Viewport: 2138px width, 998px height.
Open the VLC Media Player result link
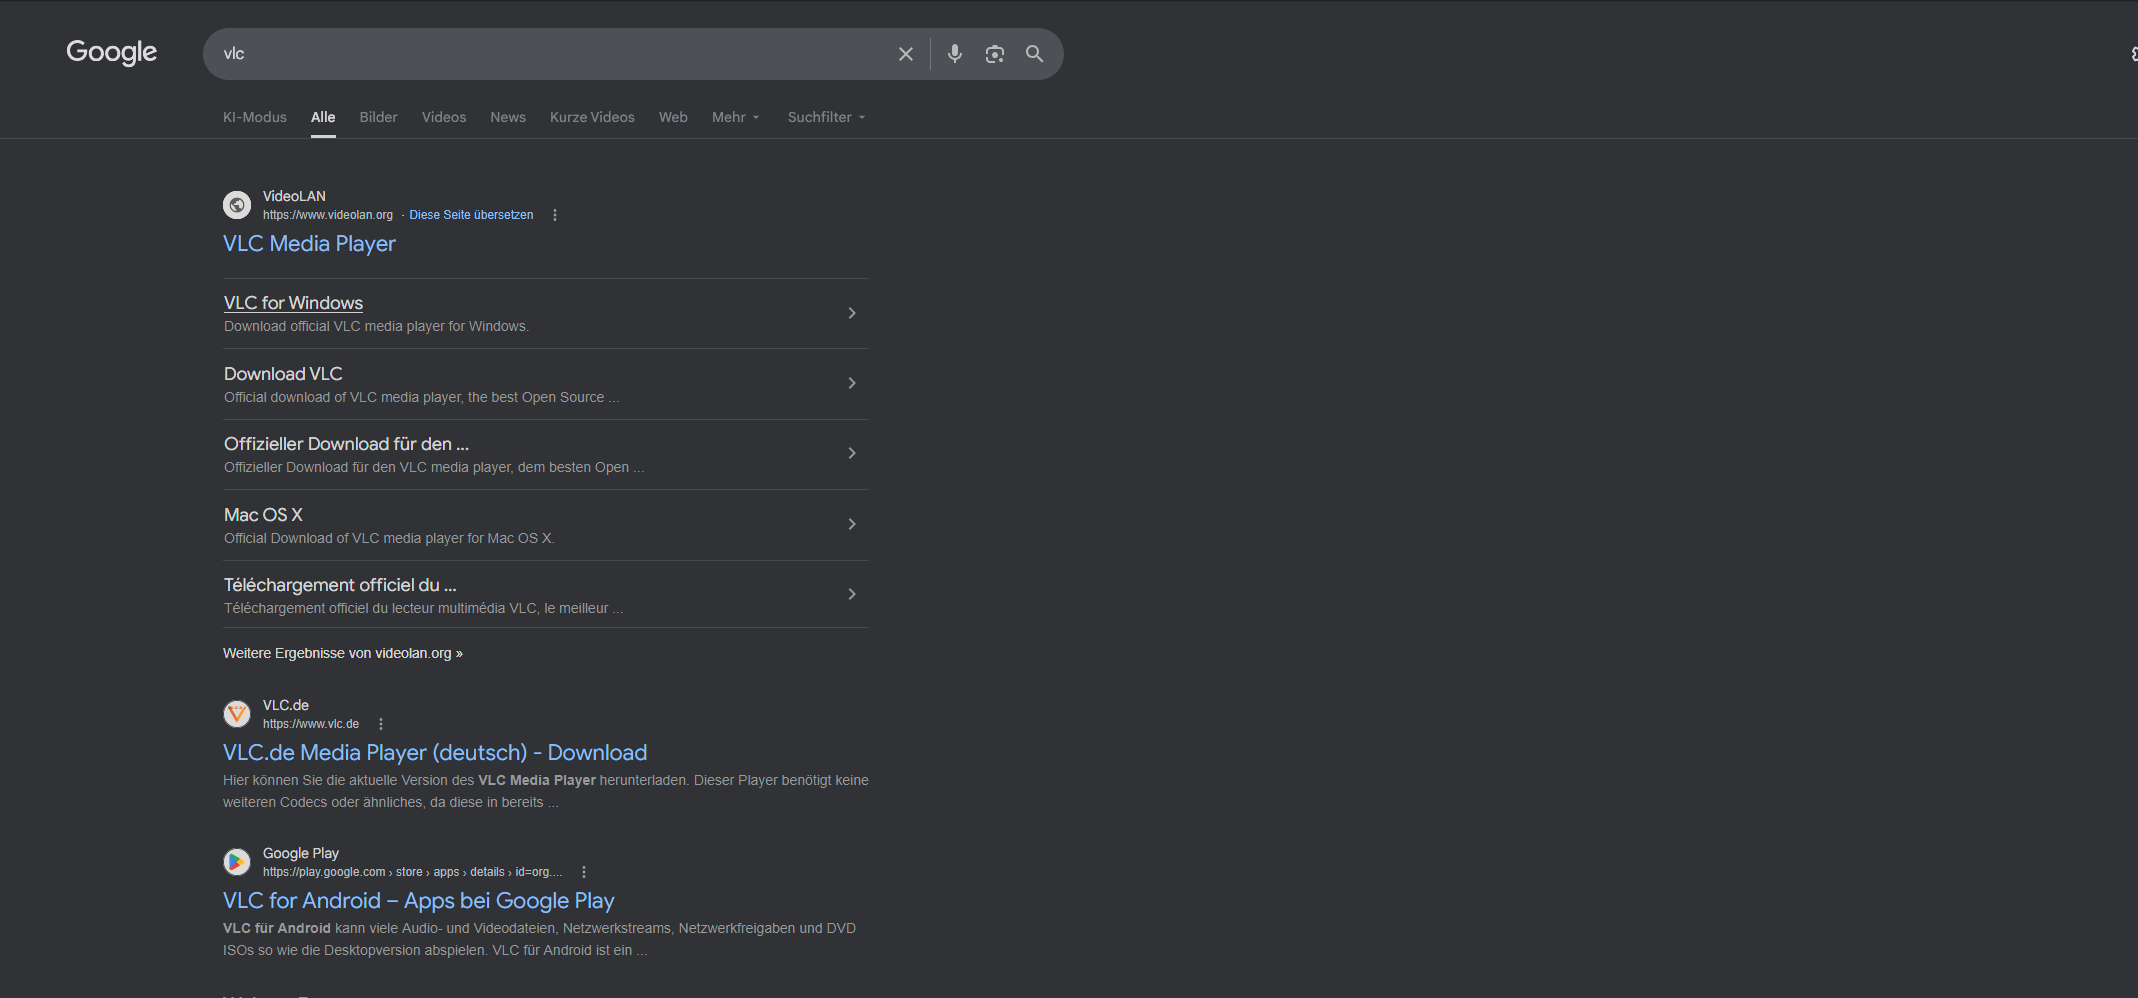tap(309, 244)
